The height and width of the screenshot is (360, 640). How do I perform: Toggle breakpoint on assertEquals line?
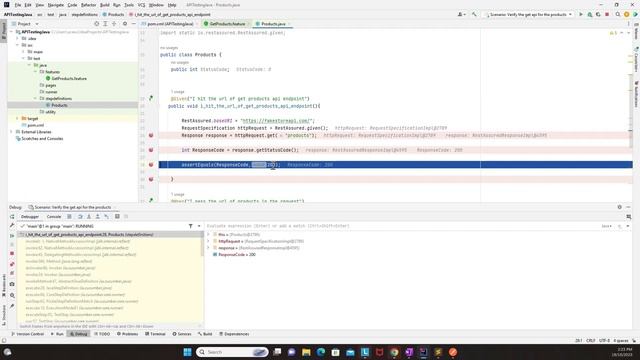(x=151, y=164)
